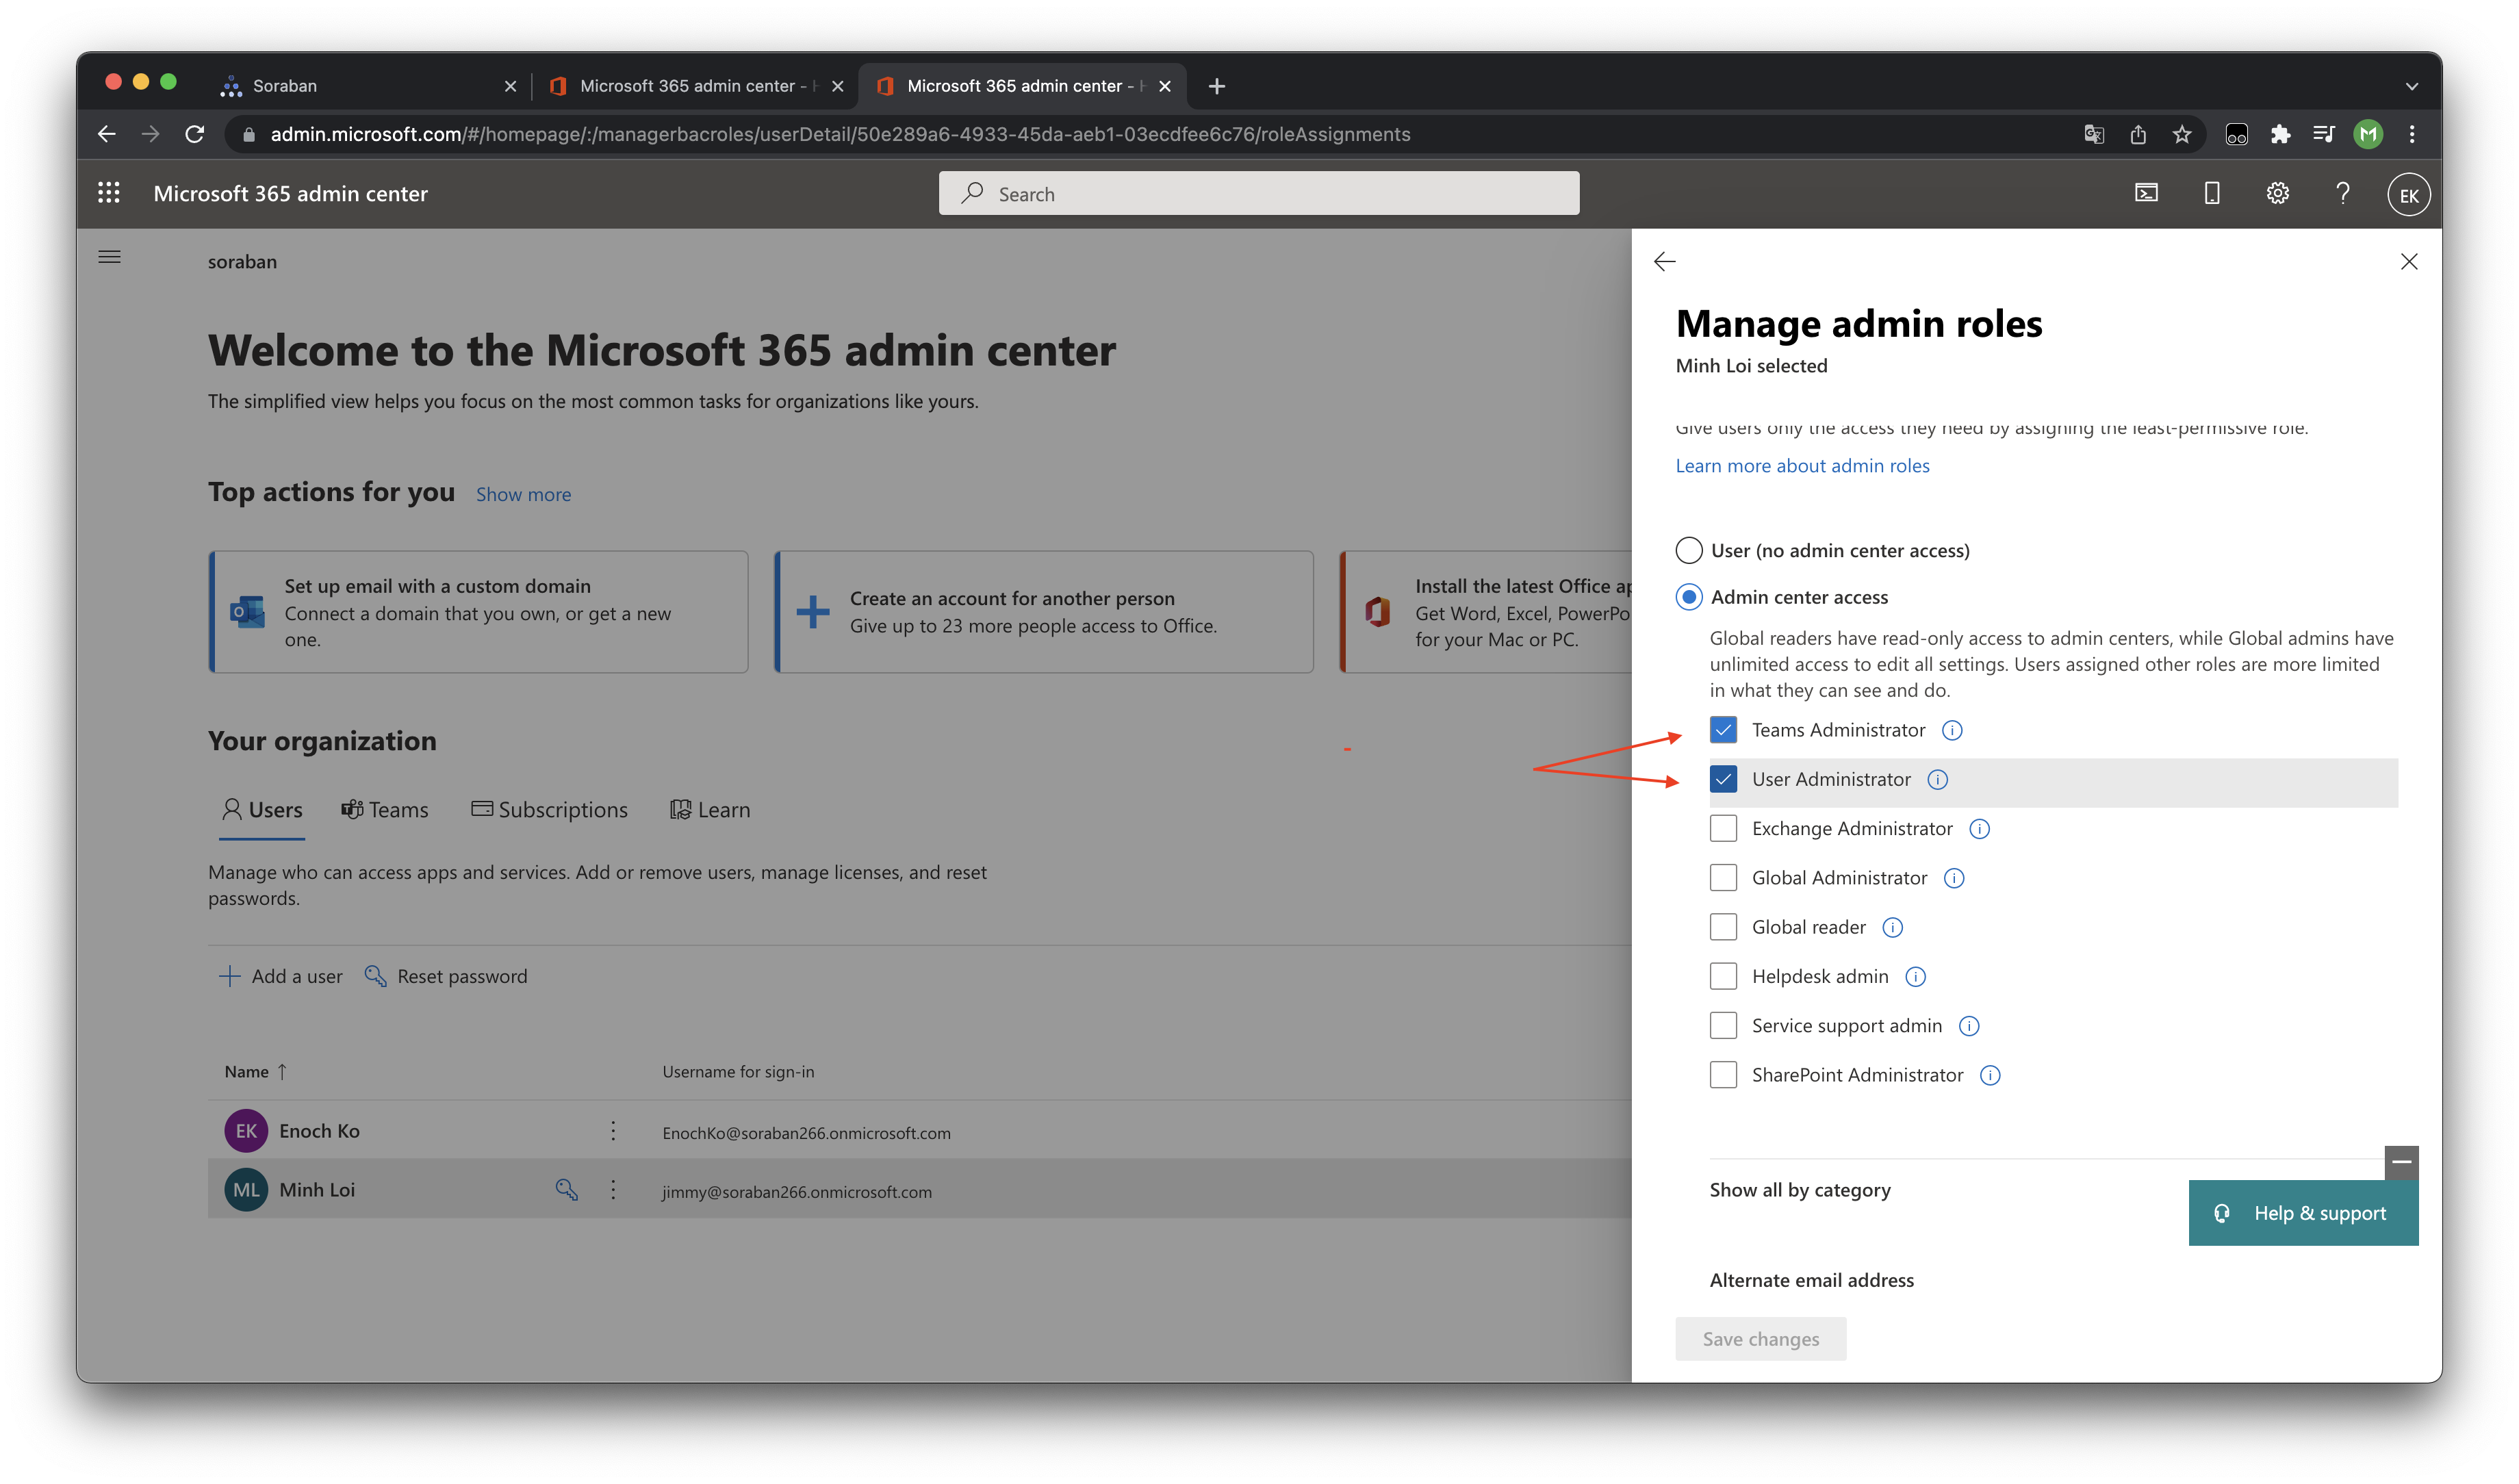Switch to Teams tab

[x=385, y=810]
